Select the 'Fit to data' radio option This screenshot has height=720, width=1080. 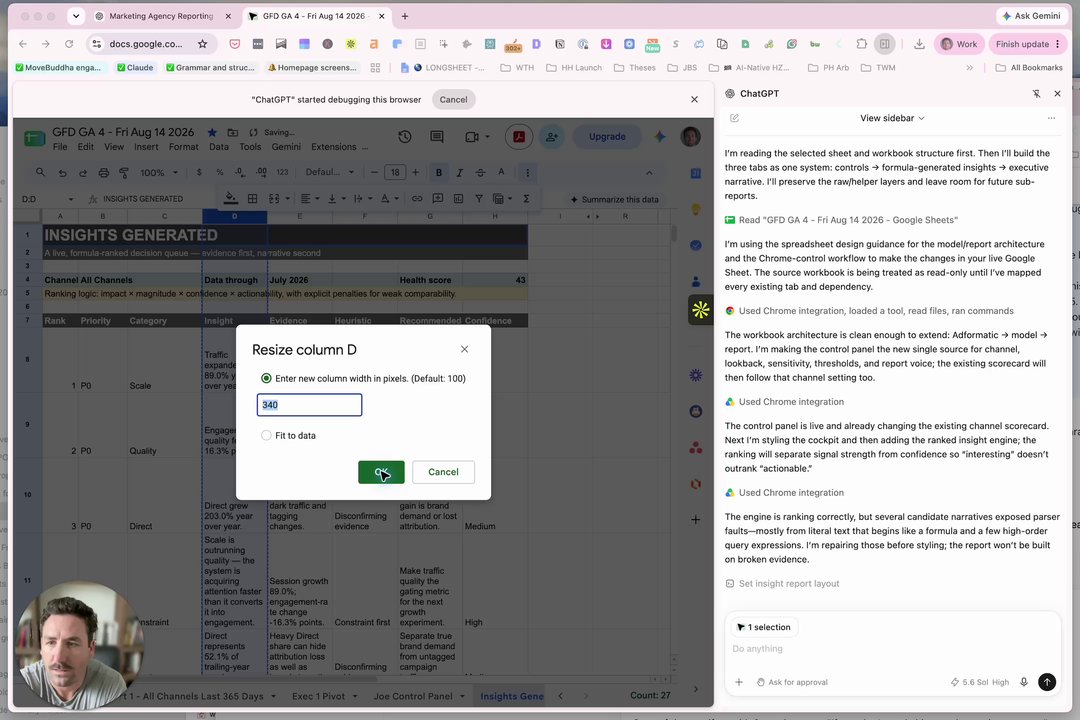[x=266, y=435]
